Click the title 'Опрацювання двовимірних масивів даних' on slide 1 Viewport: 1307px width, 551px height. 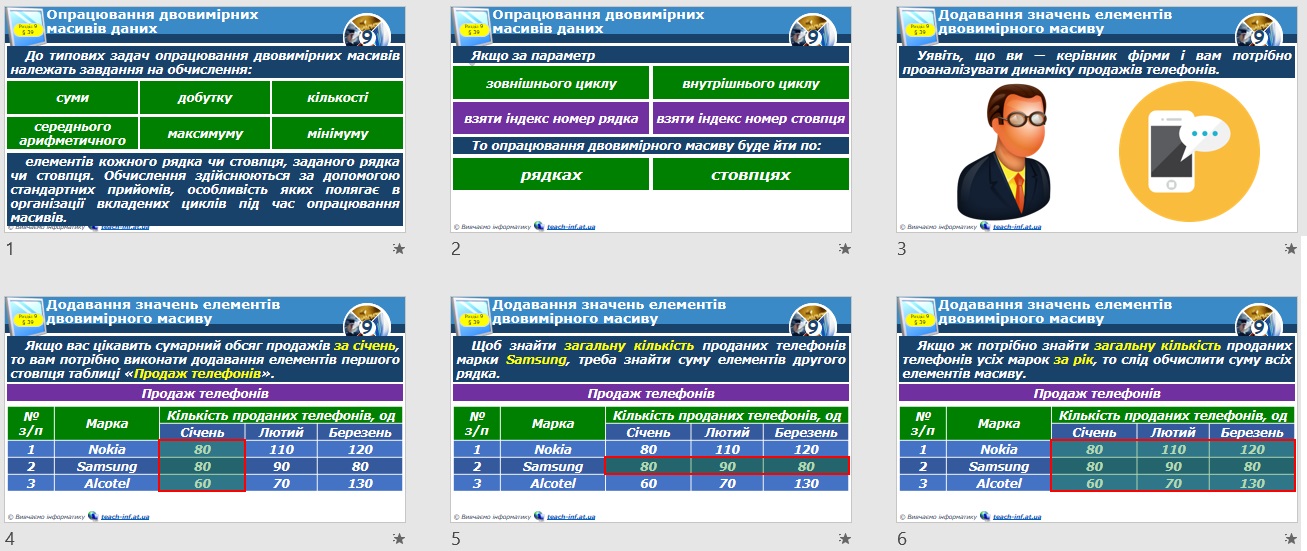click(152, 21)
